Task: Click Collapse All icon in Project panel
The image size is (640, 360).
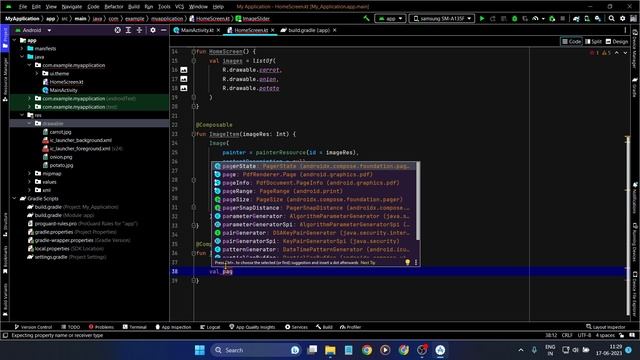Action: pyautogui.click(x=139, y=30)
